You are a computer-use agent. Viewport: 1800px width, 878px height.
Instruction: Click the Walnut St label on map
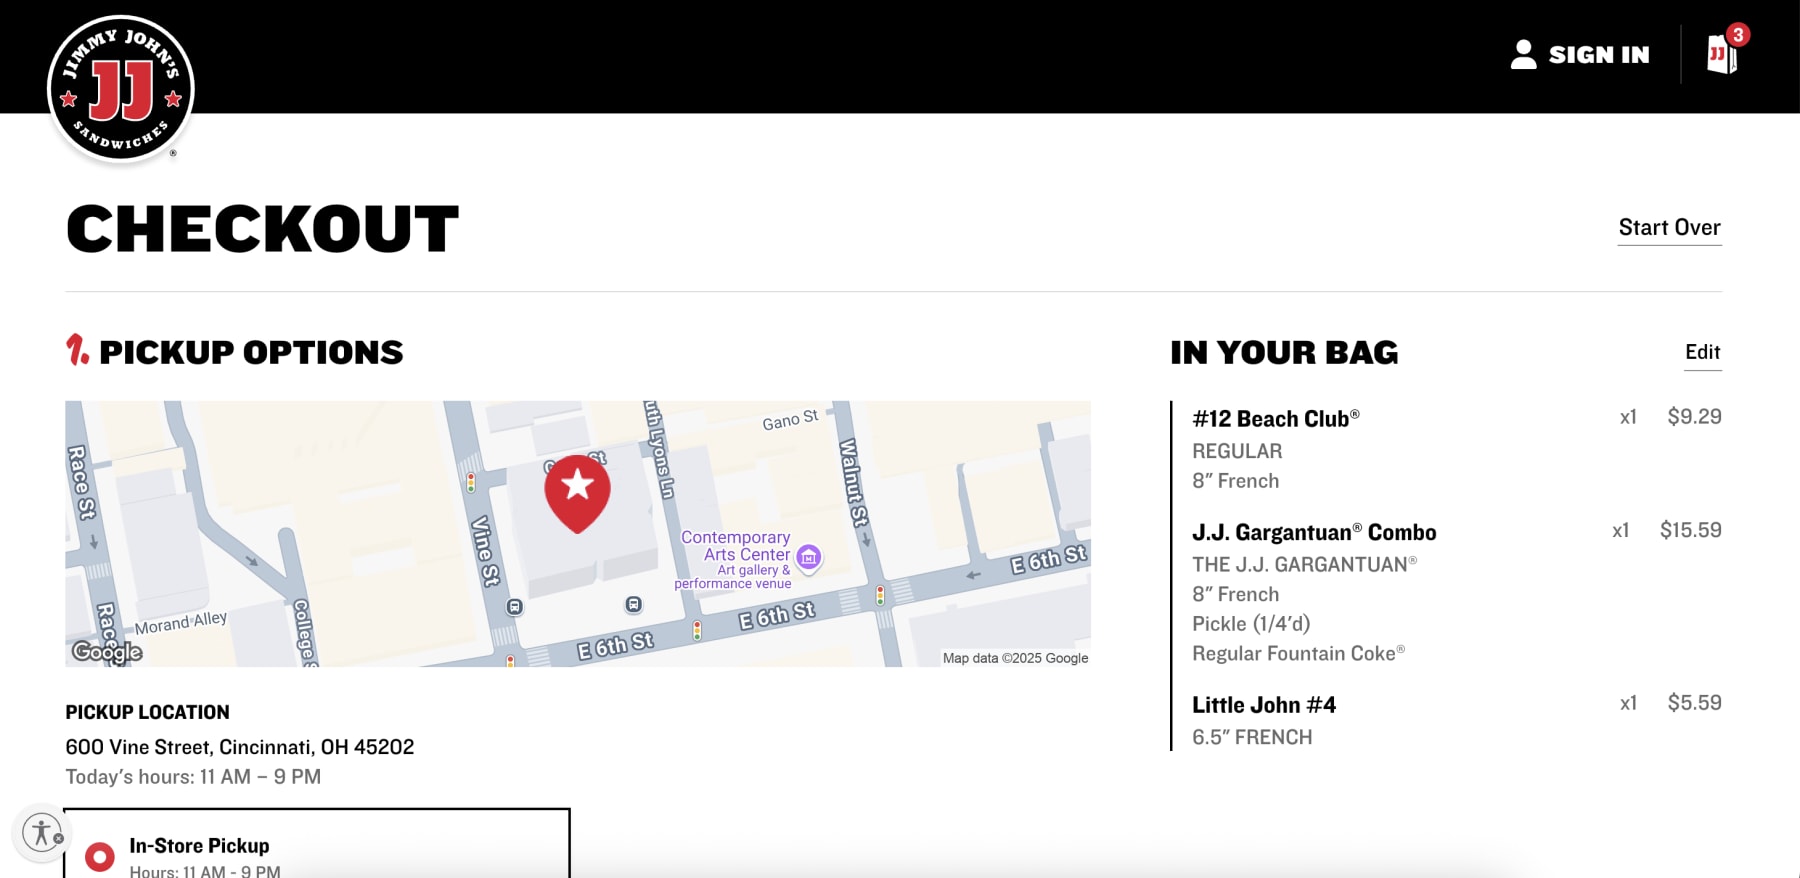[x=853, y=483]
